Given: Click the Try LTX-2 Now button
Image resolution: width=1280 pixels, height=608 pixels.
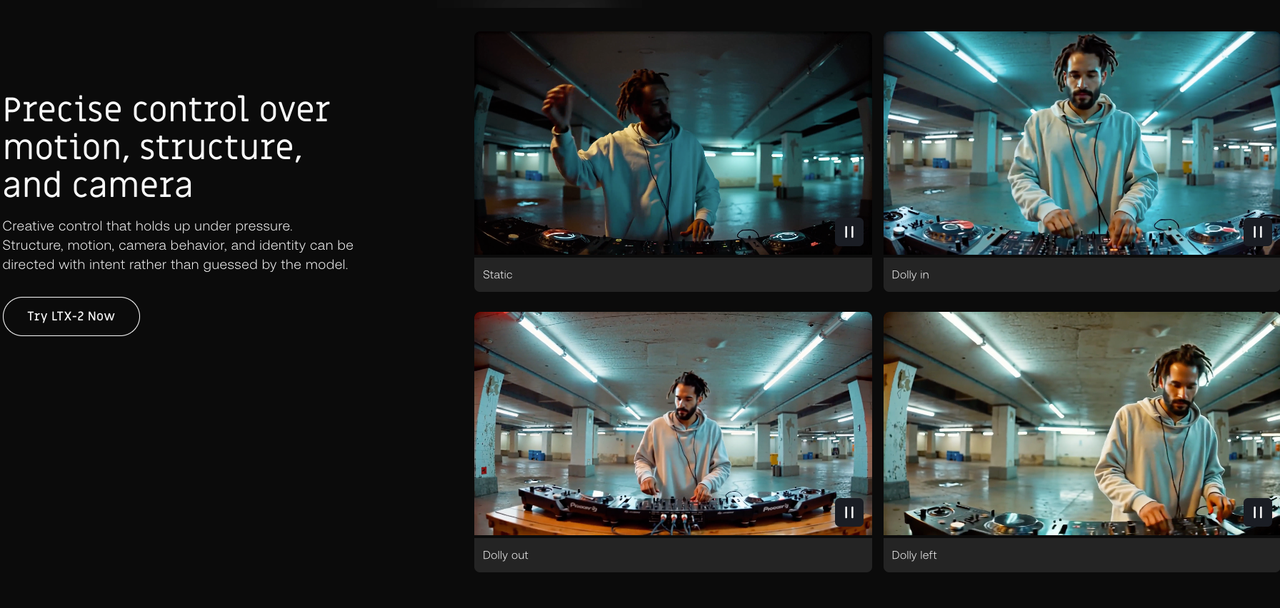Looking at the screenshot, I should [71, 316].
